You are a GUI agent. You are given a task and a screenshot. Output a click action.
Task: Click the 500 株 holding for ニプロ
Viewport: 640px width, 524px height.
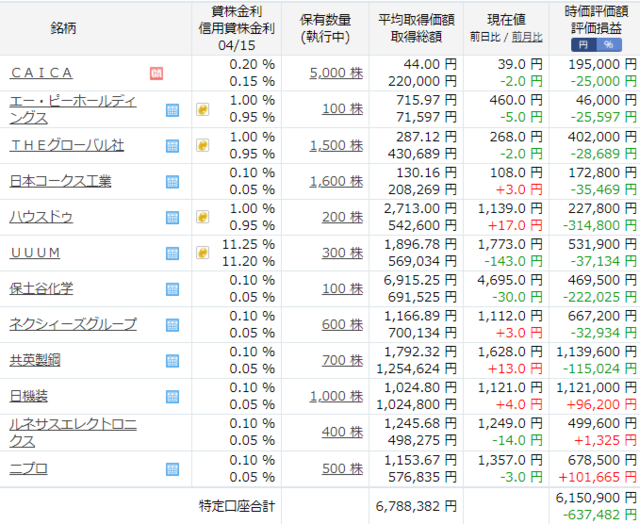point(342,468)
